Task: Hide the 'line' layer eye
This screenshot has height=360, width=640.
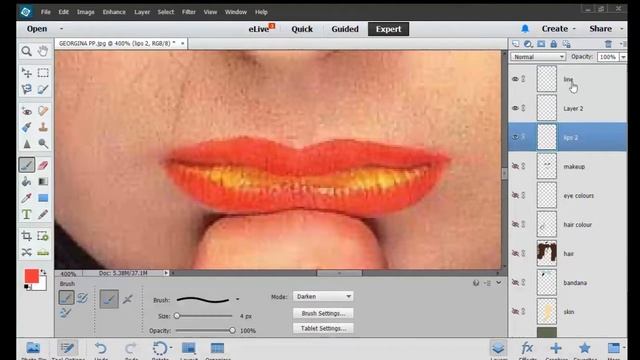Action: tap(515, 79)
